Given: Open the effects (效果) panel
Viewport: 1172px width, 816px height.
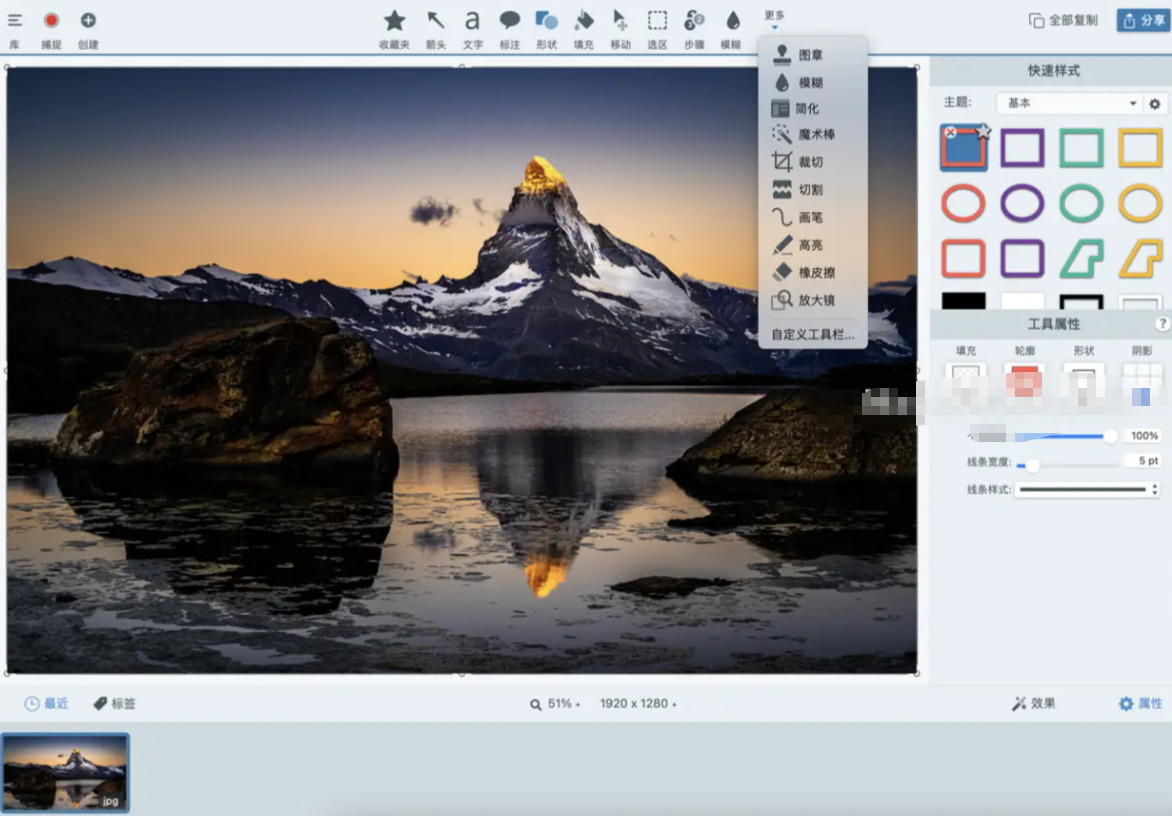Looking at the screenshot, I should coord(1034,703).
